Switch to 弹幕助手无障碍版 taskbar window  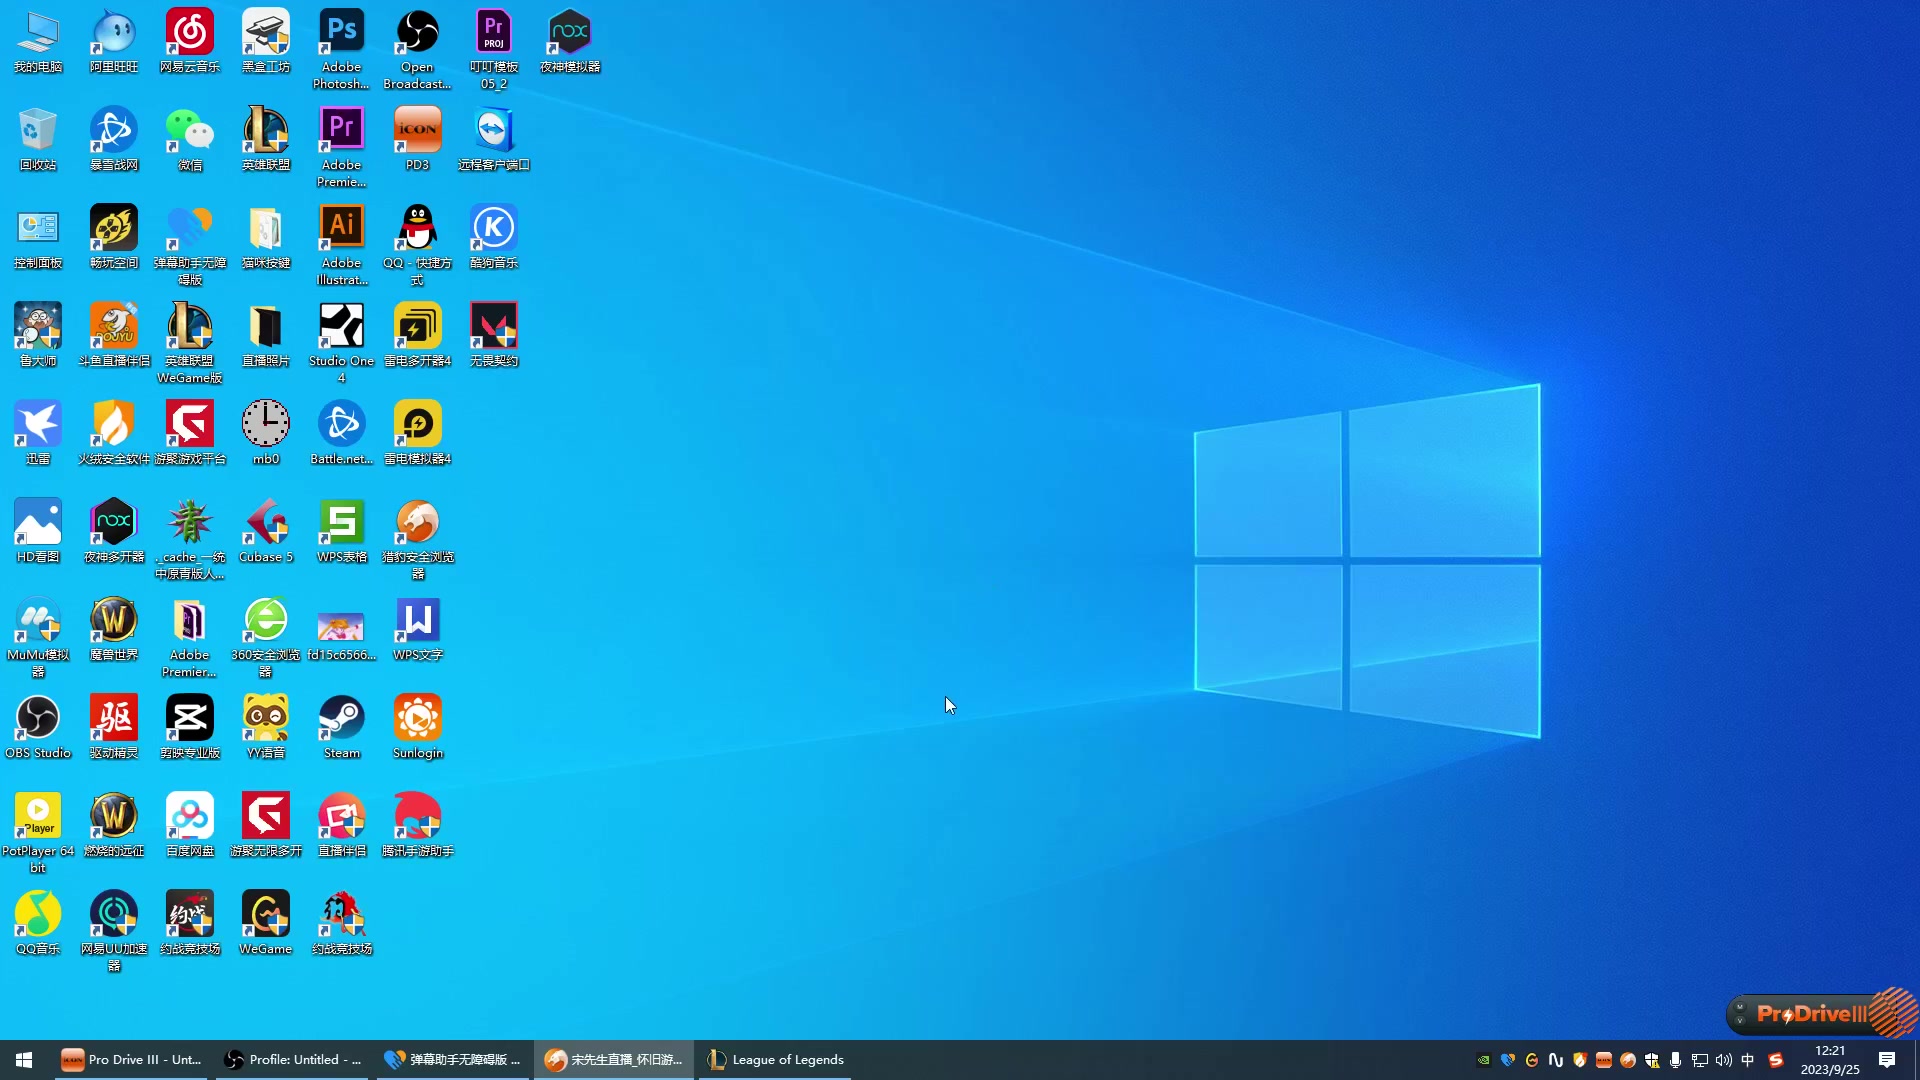coord(453,1060)
